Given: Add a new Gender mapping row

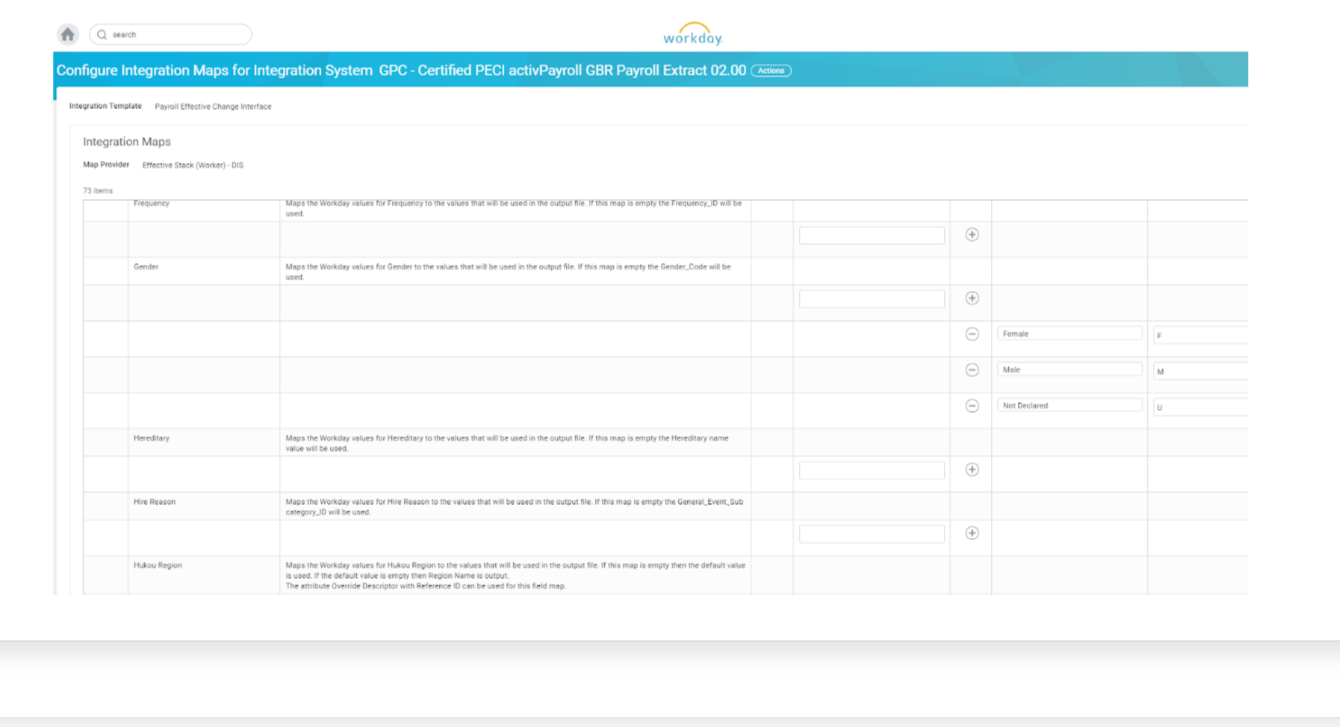Looking at the screenshot, I should (970, 297).
